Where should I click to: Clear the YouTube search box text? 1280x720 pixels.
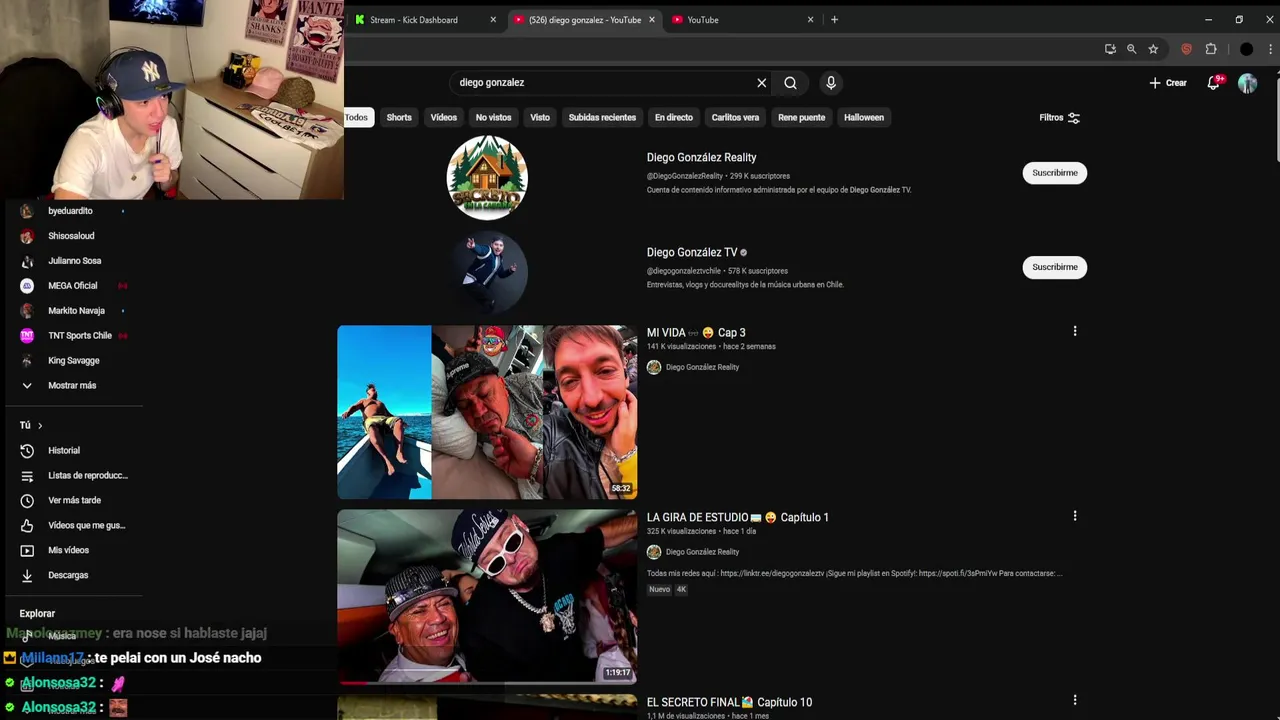click(x=761, y=83)
